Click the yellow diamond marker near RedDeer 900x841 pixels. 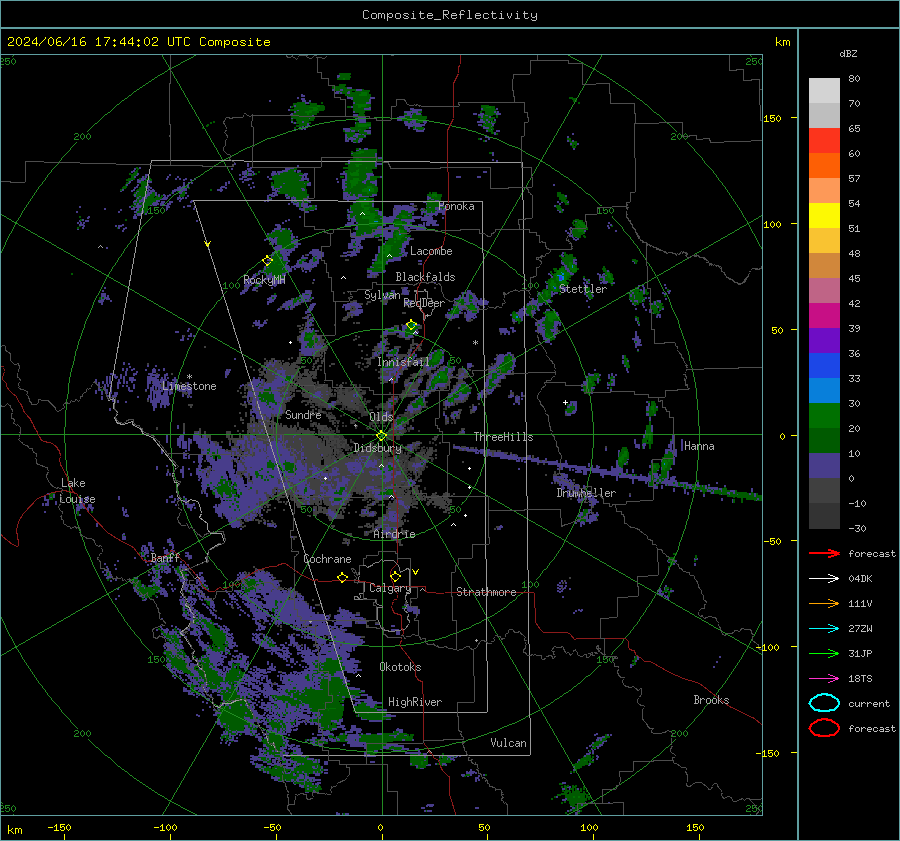pos(411,325)
